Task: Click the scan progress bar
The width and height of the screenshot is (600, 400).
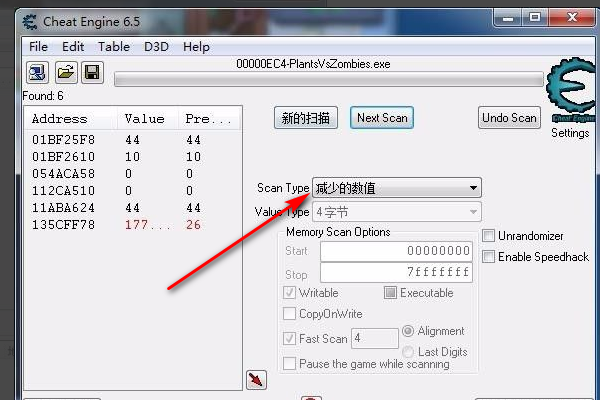Action: pos(329,79)
